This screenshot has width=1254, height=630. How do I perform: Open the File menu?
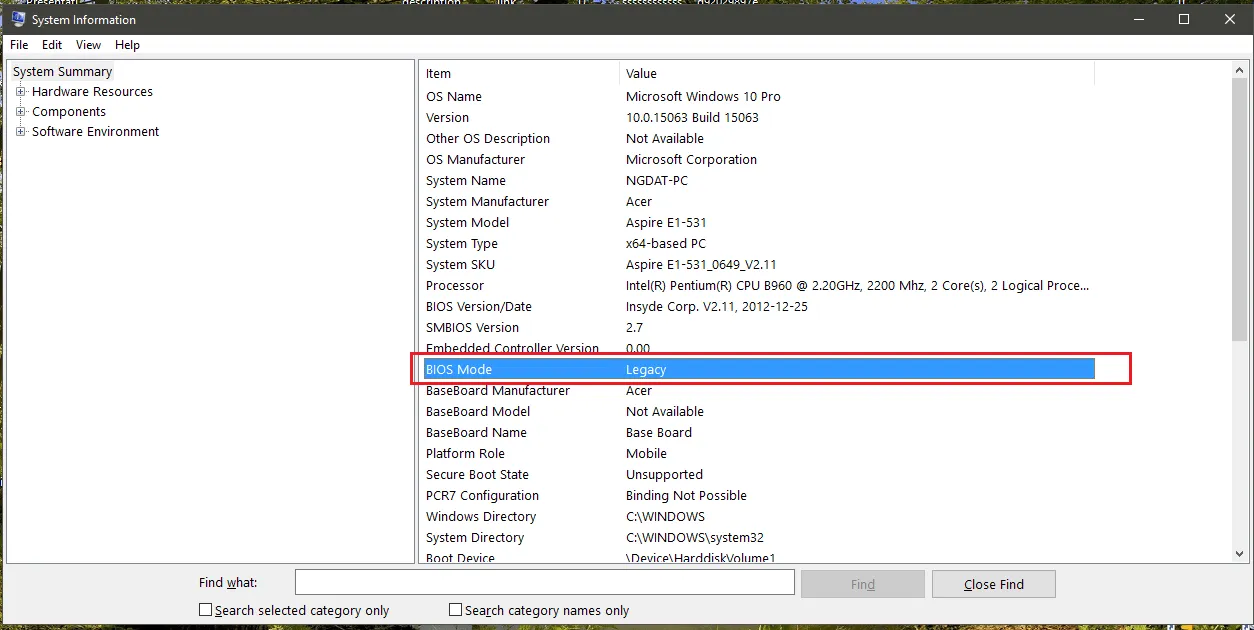click(x=18, y=44)
